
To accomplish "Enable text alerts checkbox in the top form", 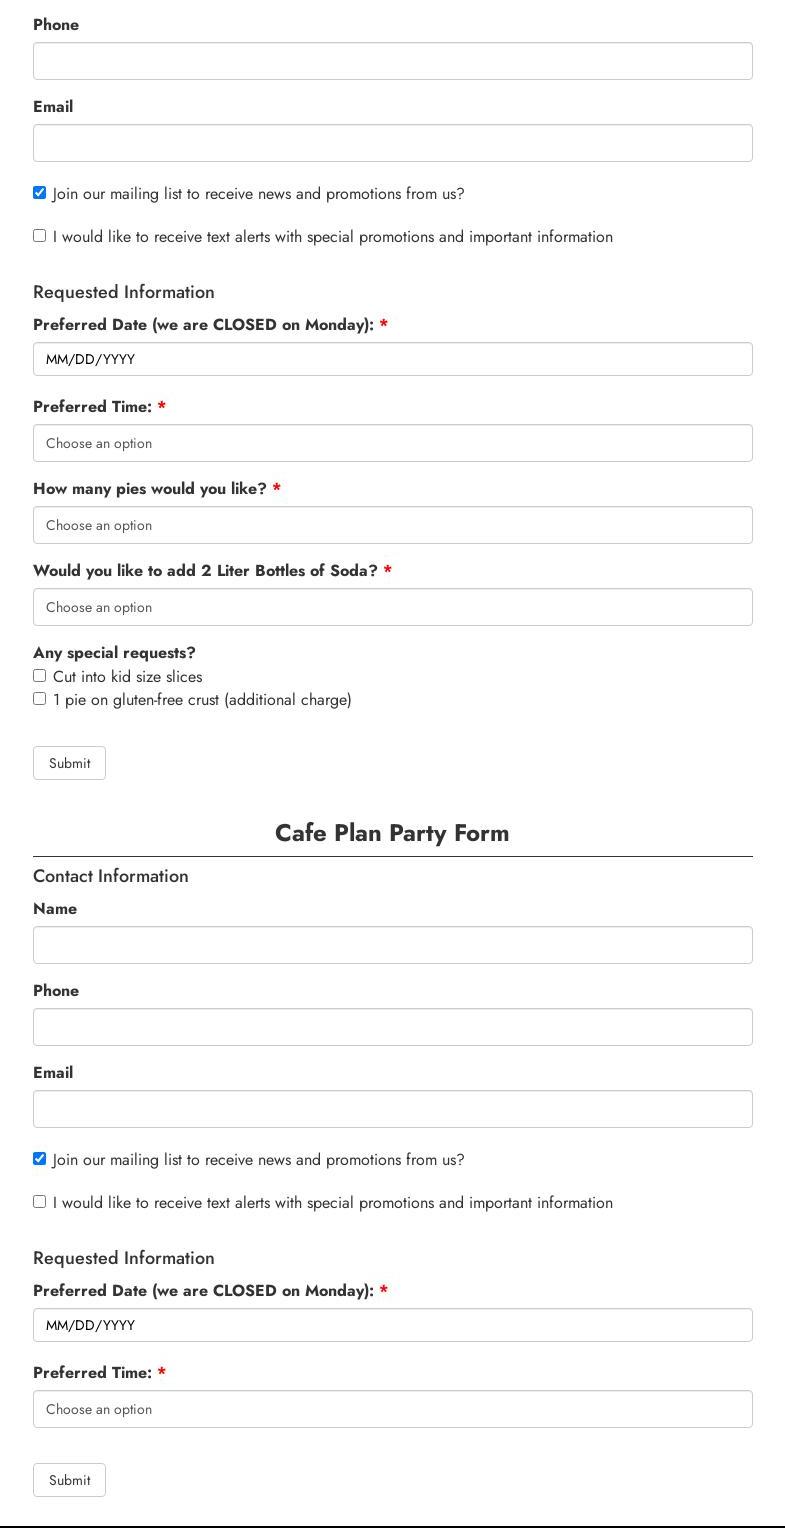I will [x=40, y=236].
